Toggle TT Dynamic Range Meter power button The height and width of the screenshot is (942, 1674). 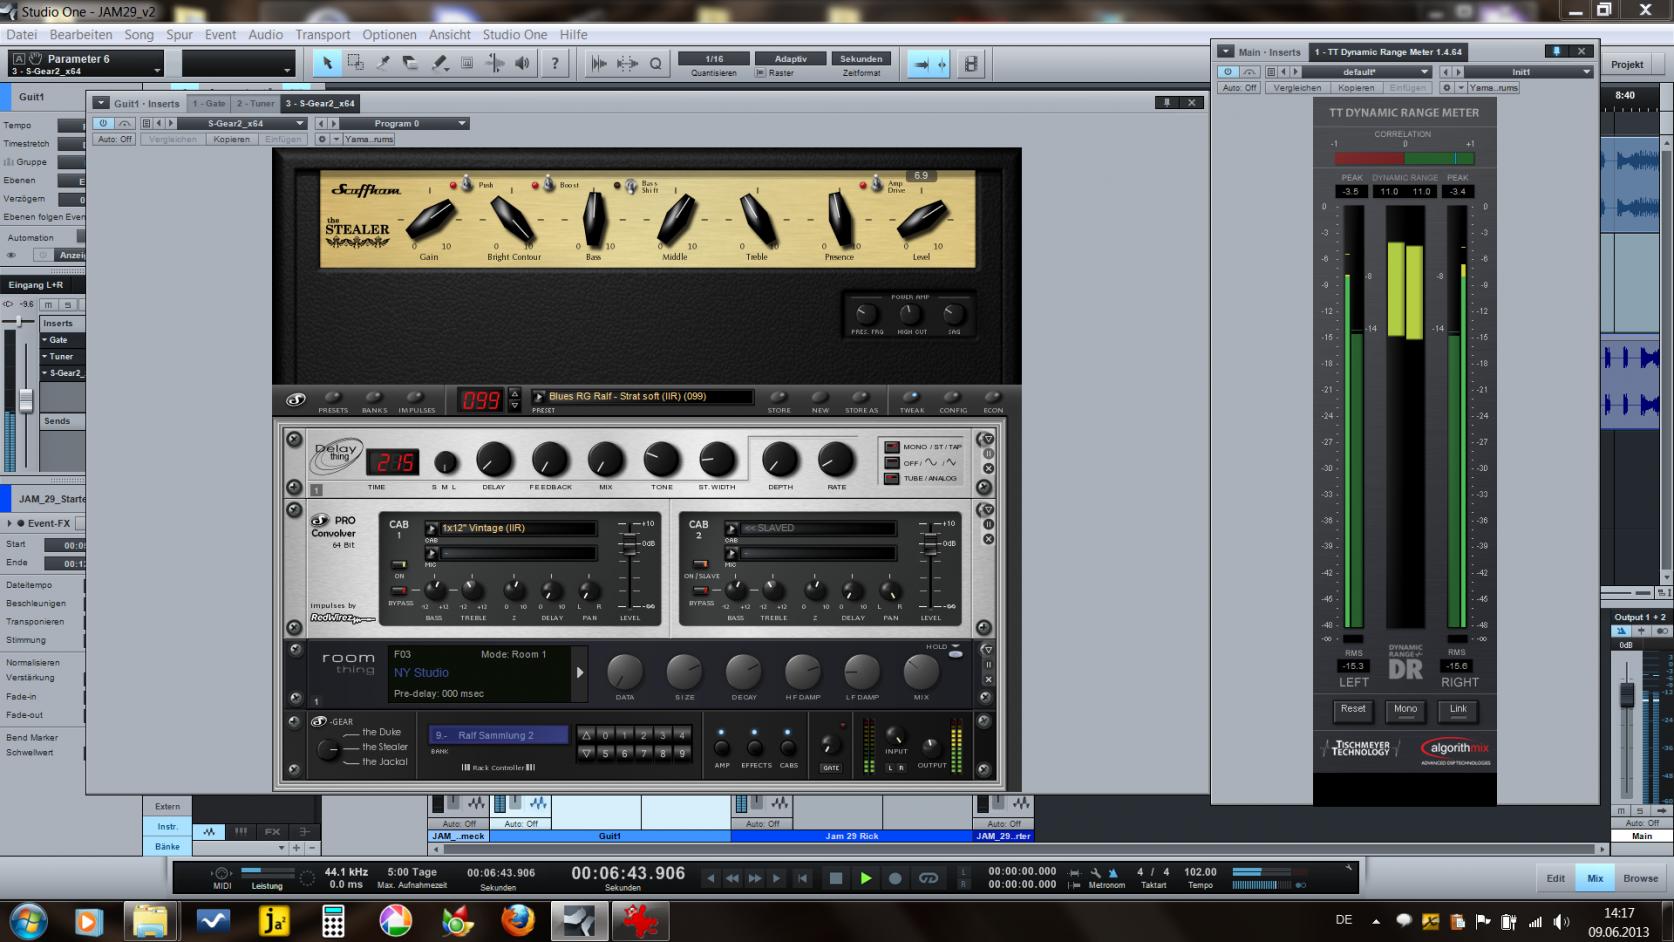point(1227,72)
